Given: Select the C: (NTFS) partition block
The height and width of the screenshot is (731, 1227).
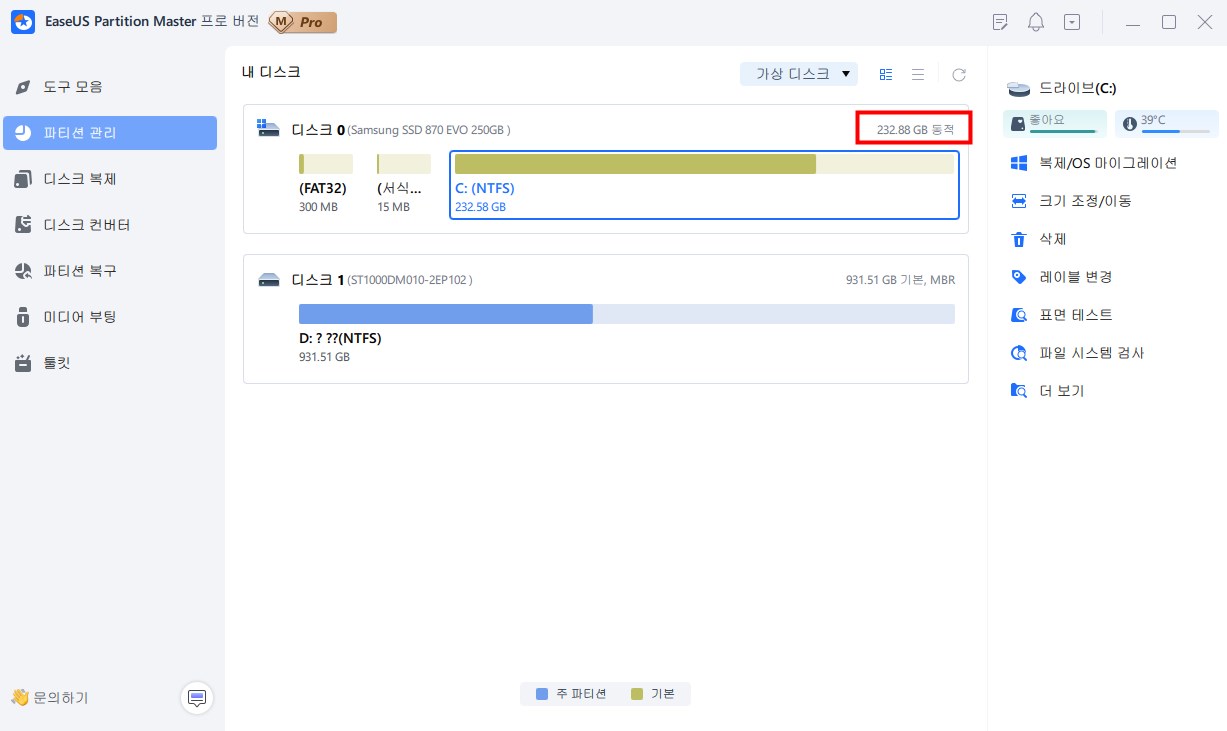Looking at the screenshot, I should [705, 185].
